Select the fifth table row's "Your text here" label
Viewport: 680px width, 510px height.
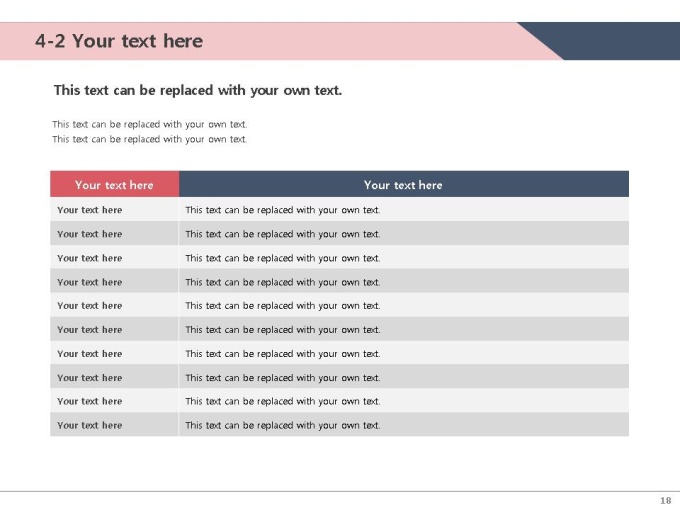click(90, 306)
